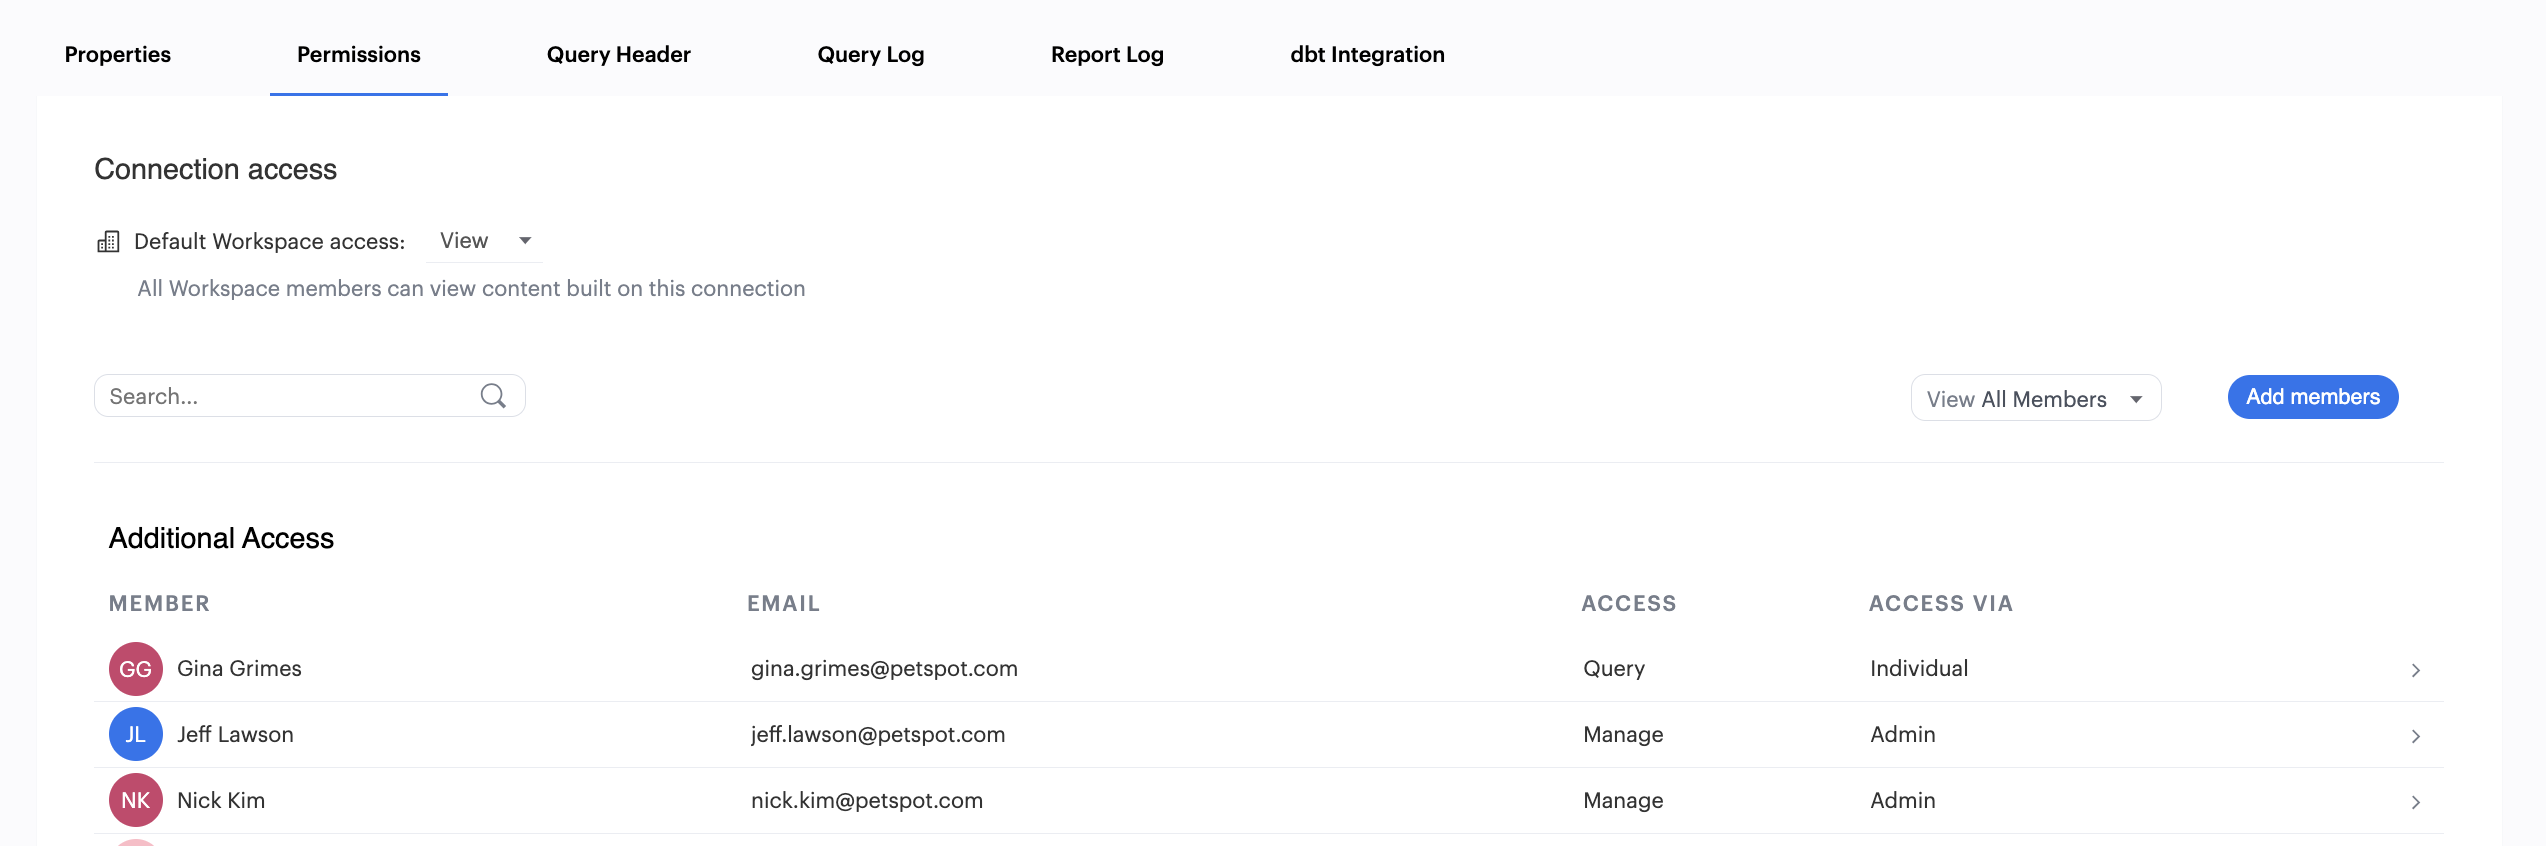
Task: Switch to the Properties tab
Action: 118,54
